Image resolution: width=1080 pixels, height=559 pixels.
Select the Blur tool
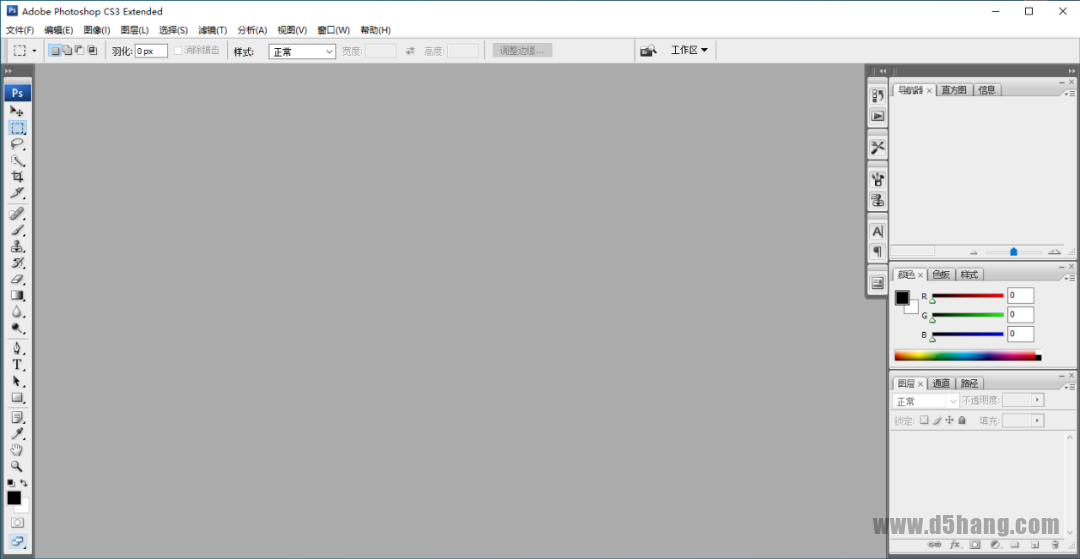(x=17, y=313)
